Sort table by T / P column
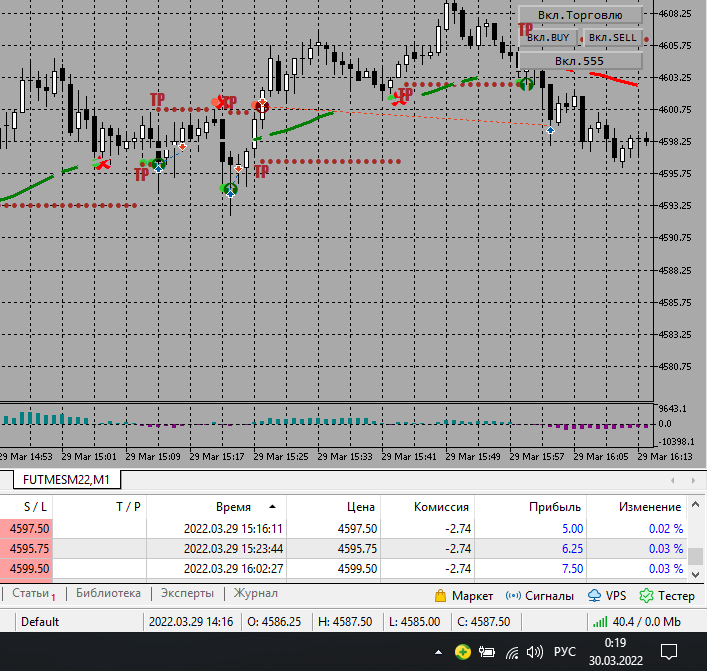This screenshot has width=707, height=671. pos(100,507)
